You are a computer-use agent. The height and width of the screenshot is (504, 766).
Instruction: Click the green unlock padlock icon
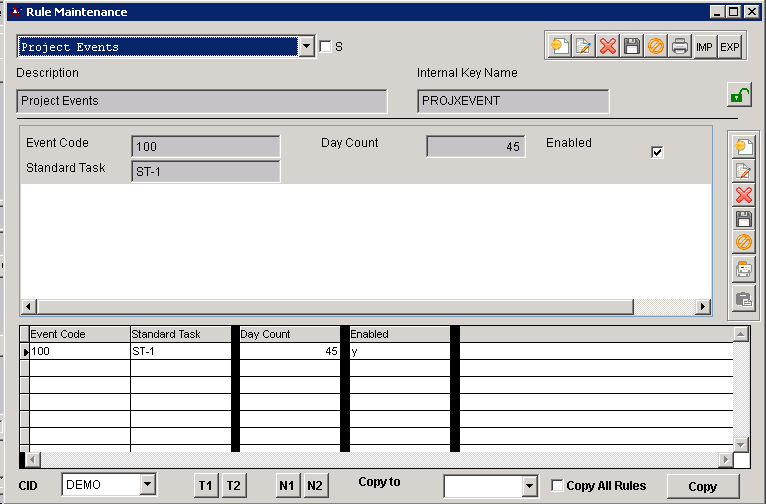tap(739, 96)
